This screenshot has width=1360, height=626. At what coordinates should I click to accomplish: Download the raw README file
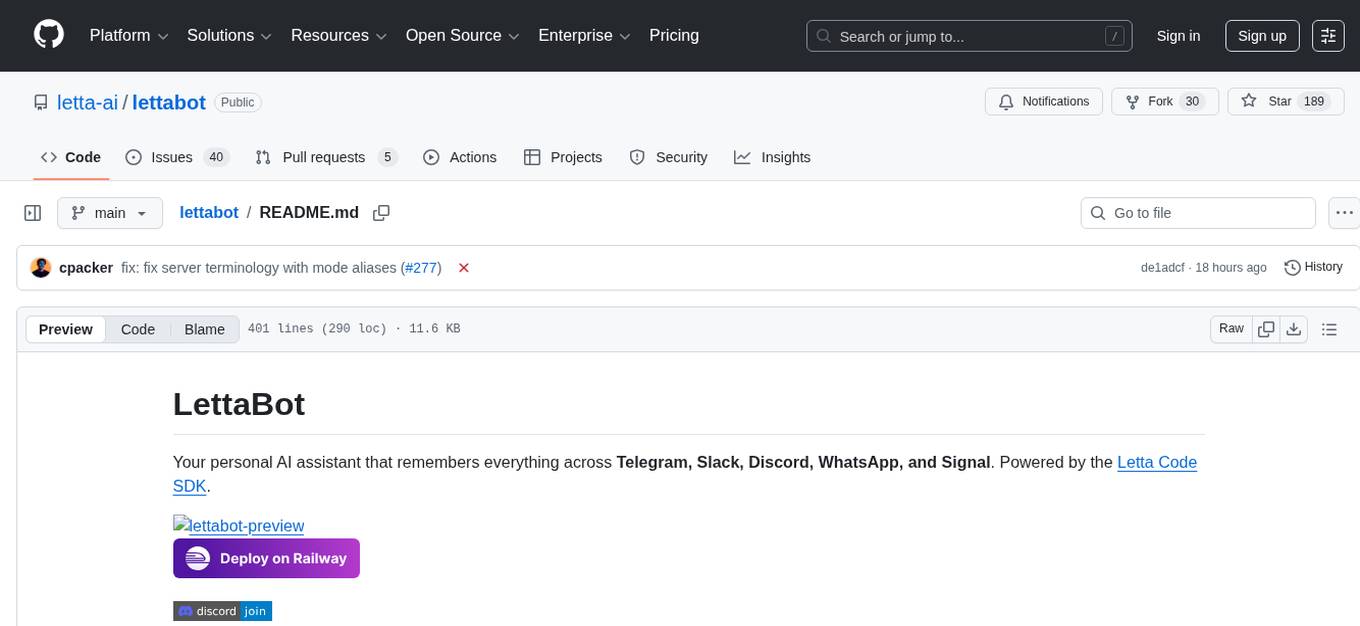click(x=1294, y=328)
